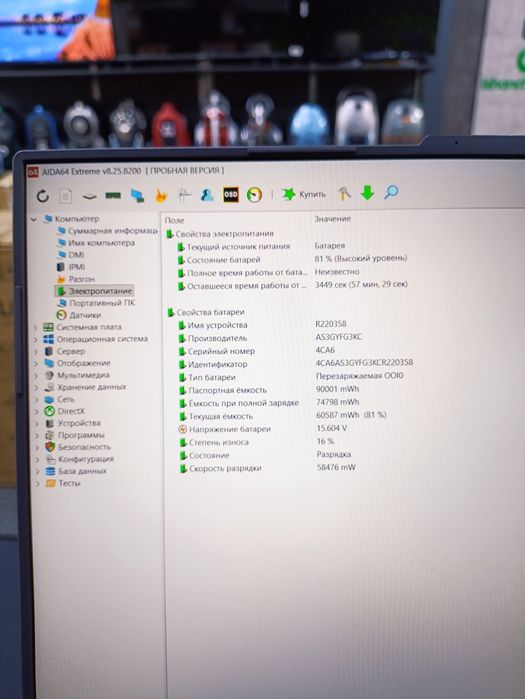Click the Конфигурация category icon
The width and height of the screenshot is (525, 699).
(51, 459)
